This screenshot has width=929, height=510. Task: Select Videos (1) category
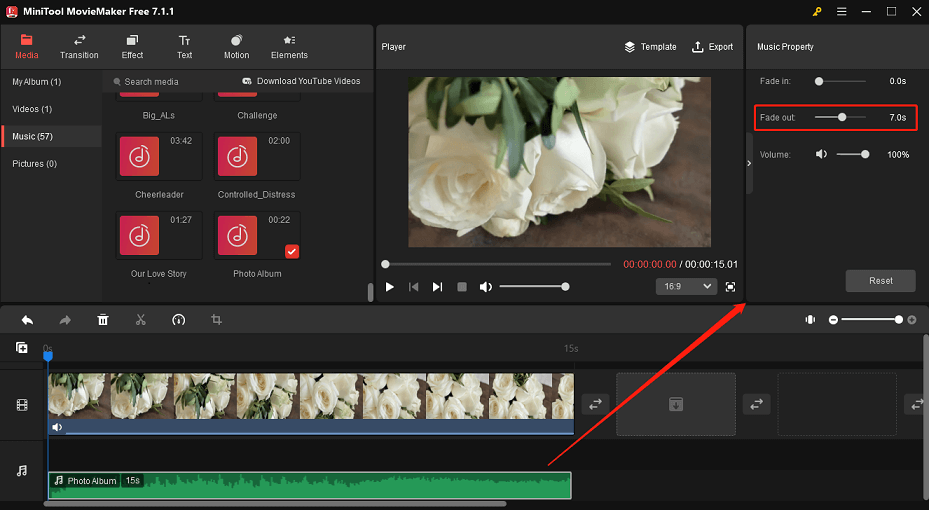(32, 109)
